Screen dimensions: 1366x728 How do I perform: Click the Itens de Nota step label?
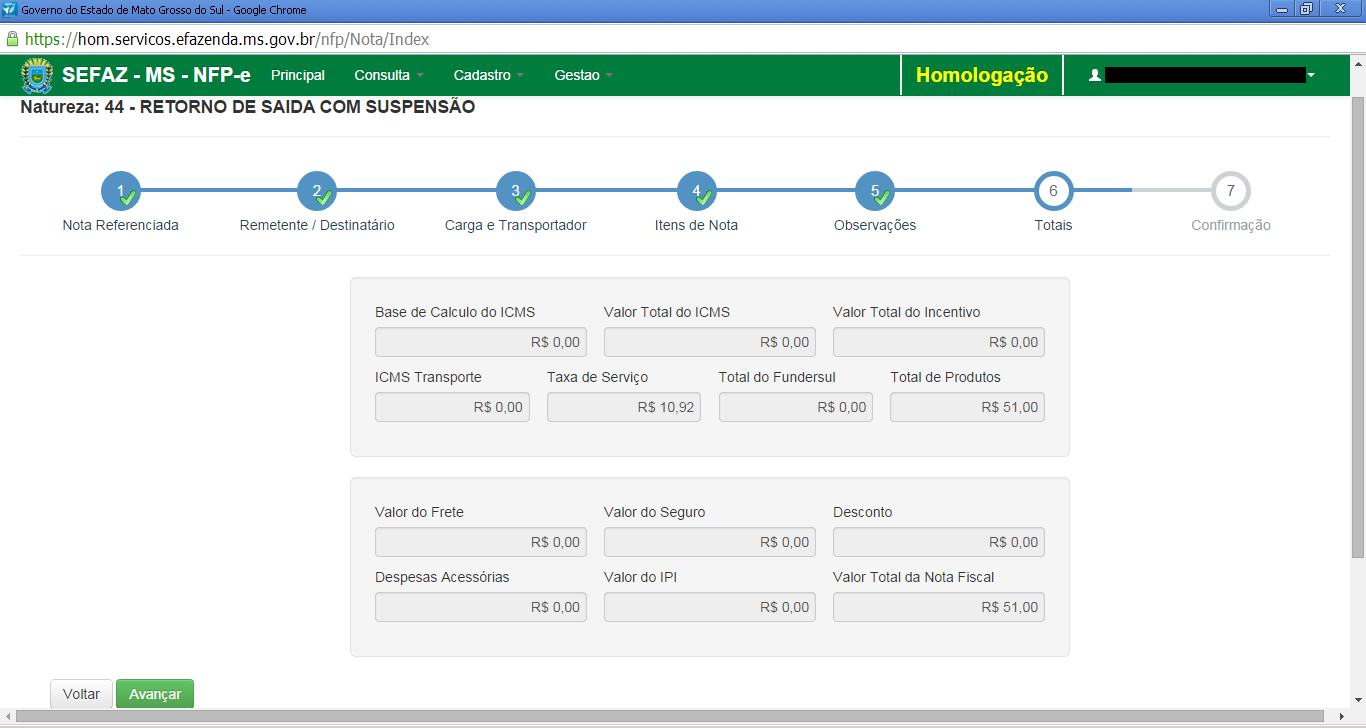click(x=696, y=225)
